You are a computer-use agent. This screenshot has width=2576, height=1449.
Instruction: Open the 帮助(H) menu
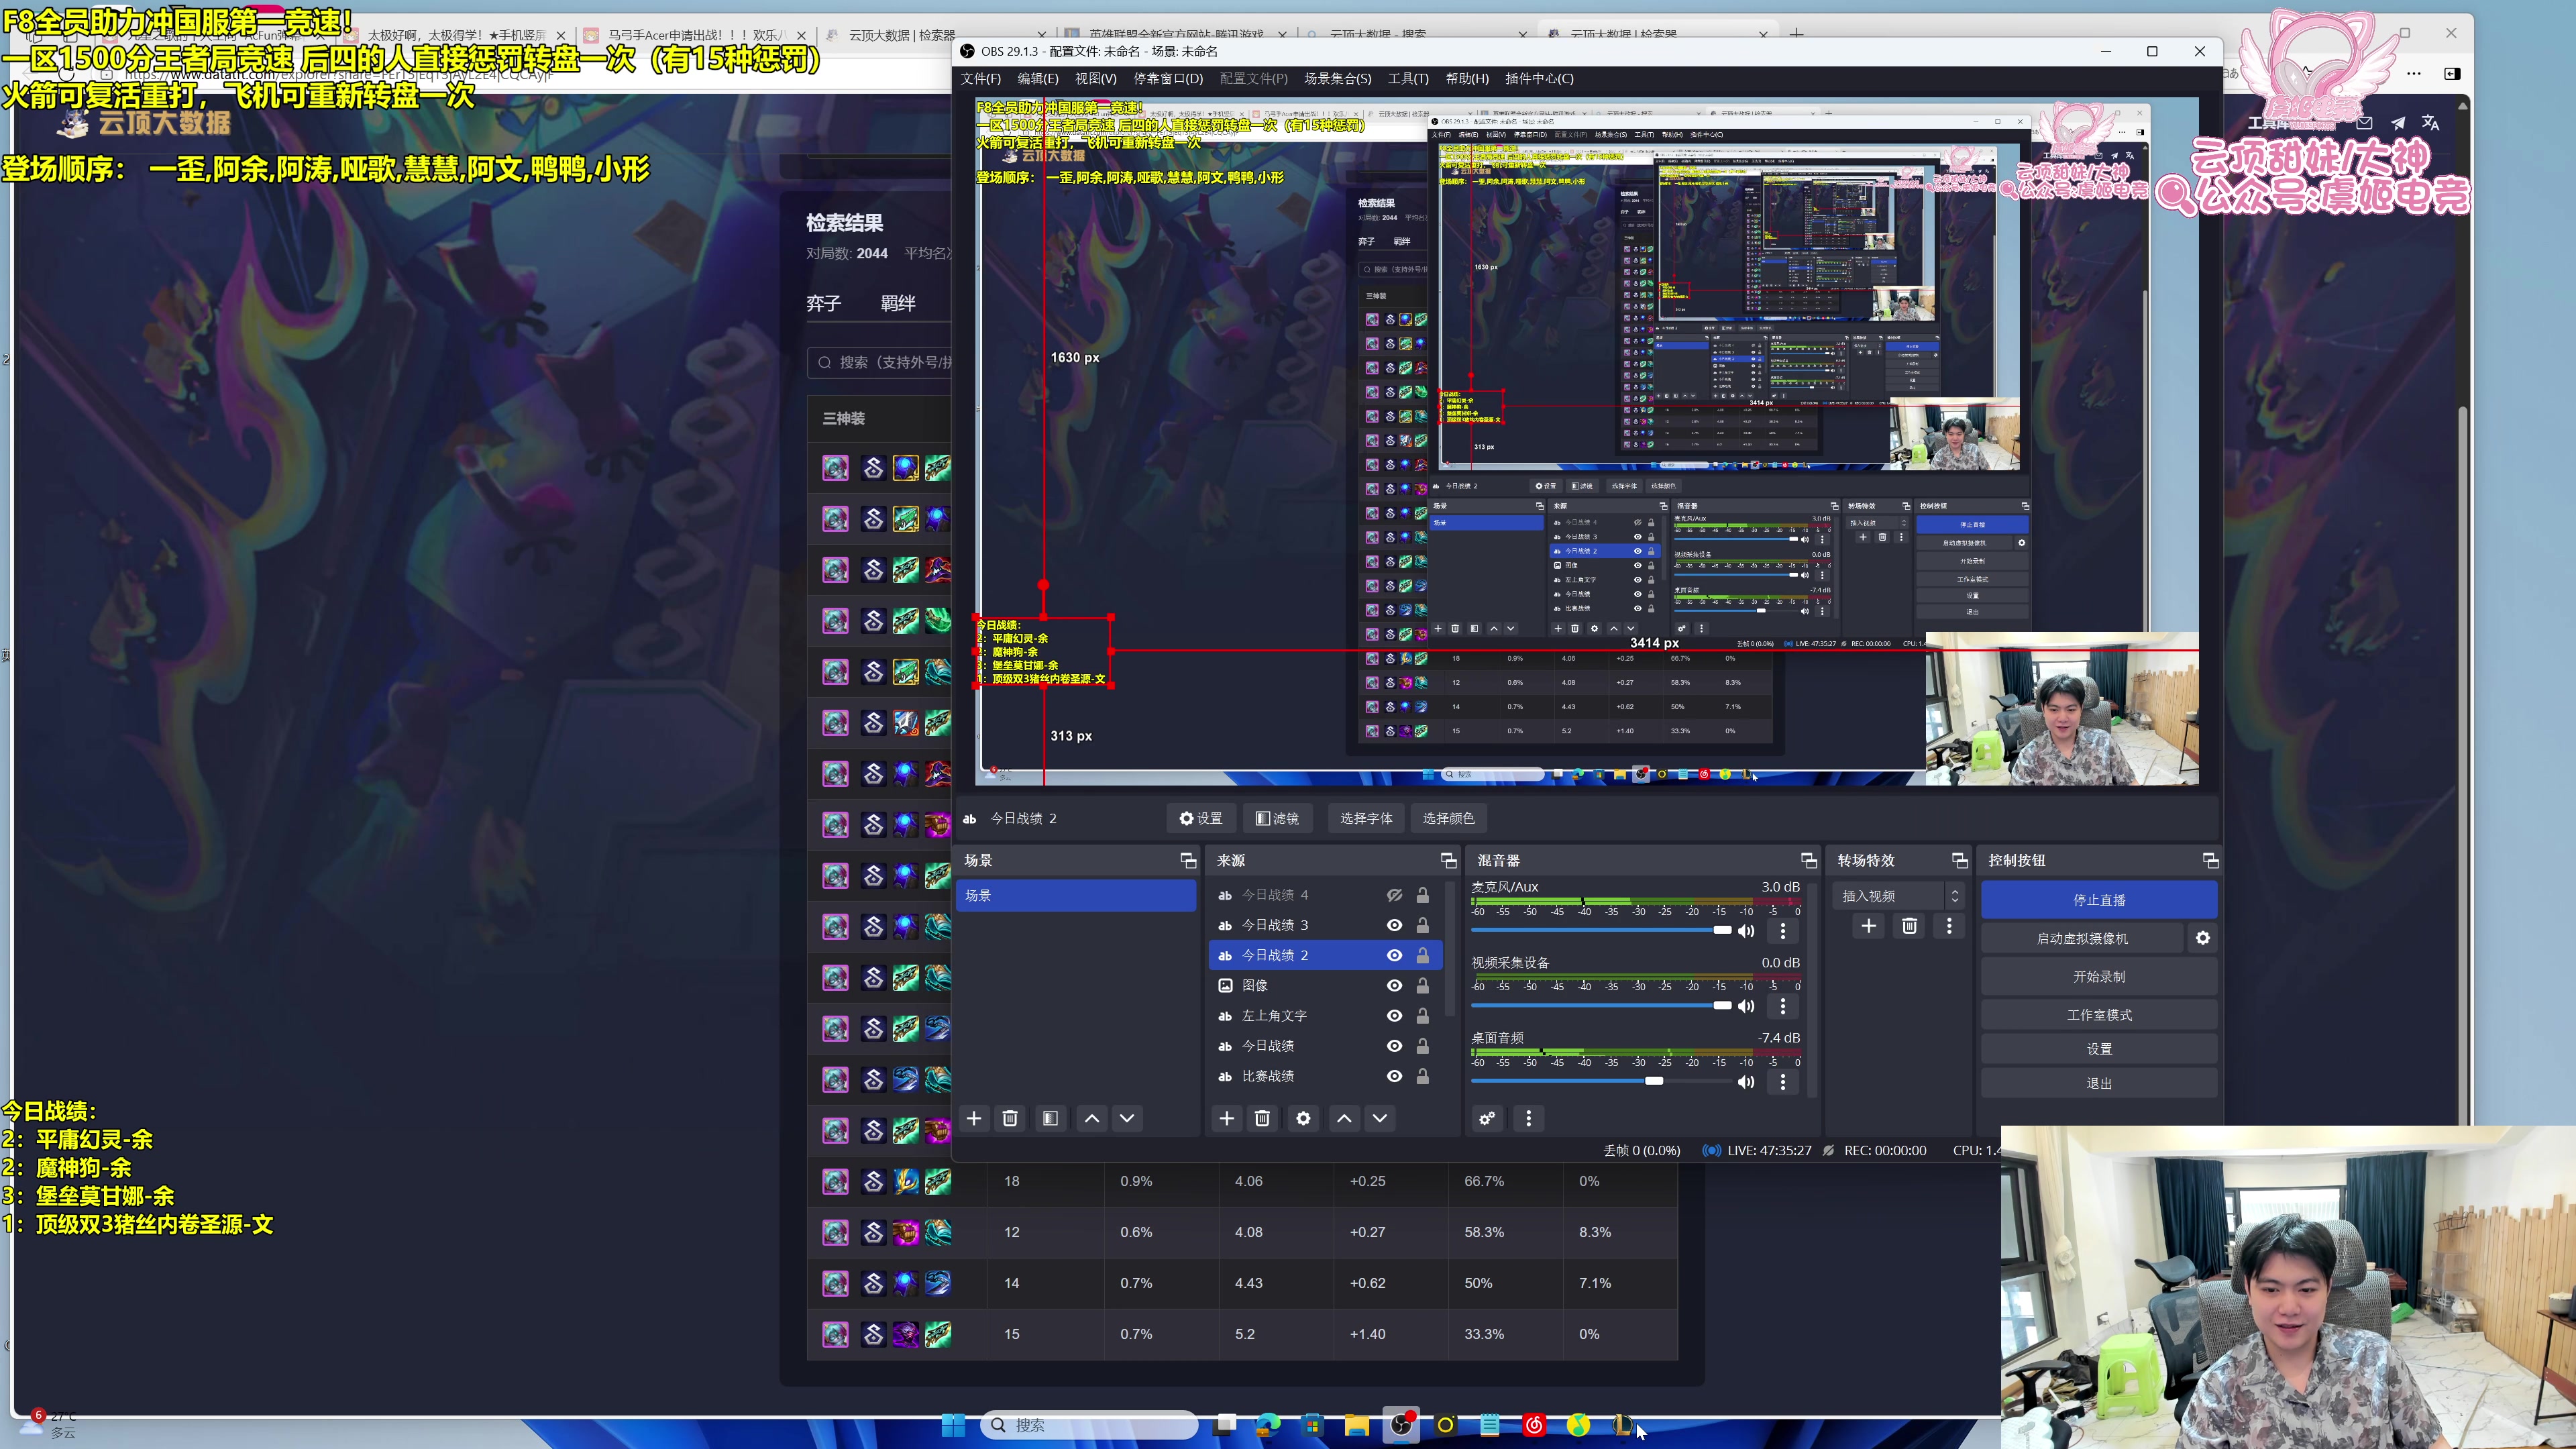(x=1466, y=78)
